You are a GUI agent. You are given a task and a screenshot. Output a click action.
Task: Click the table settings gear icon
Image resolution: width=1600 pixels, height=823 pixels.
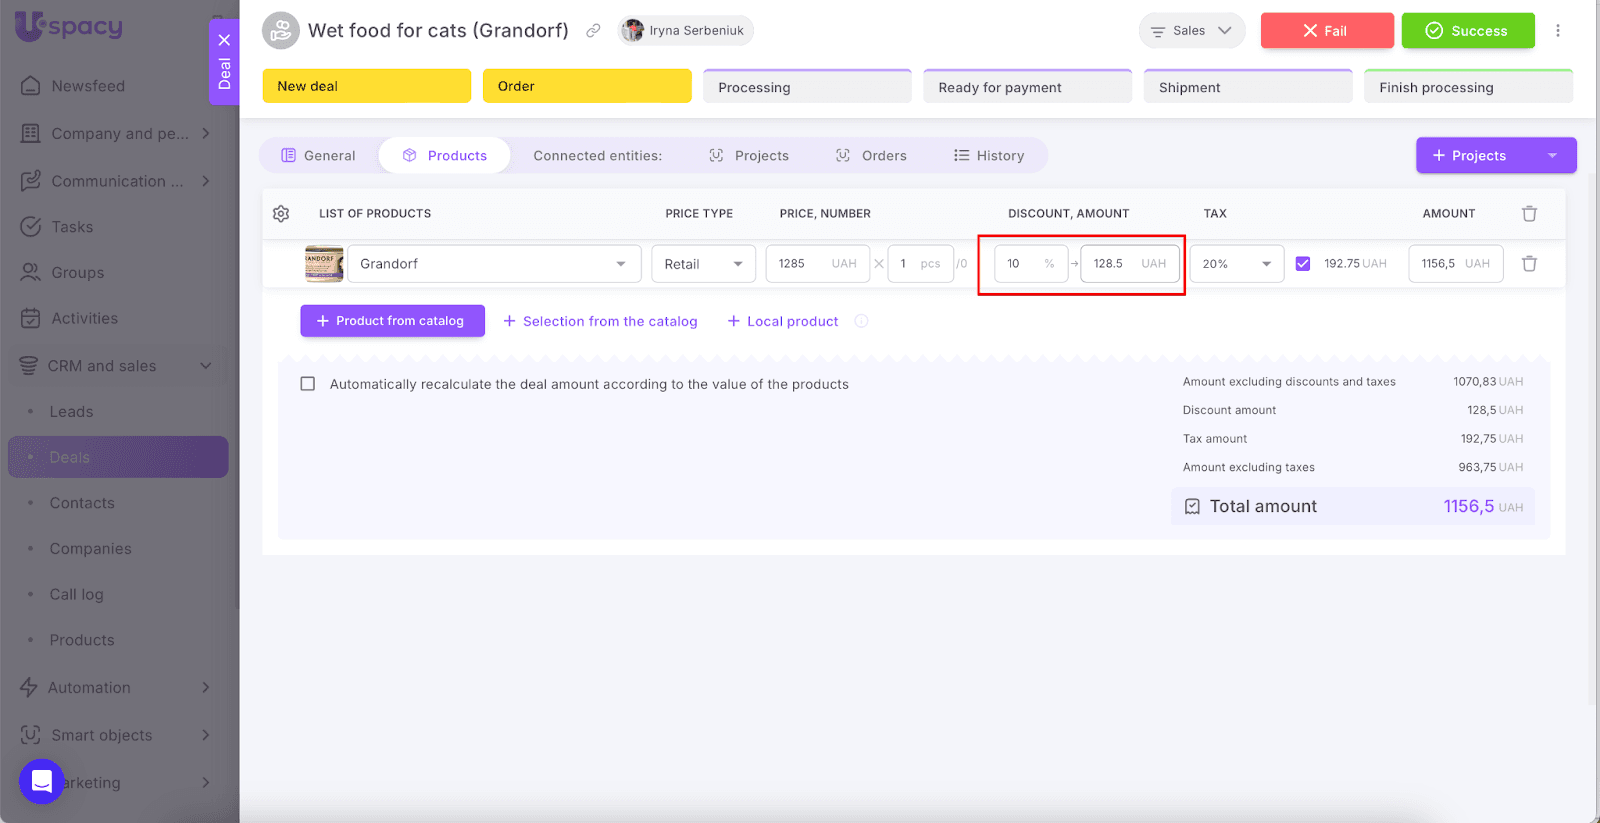tap(281, 214)
